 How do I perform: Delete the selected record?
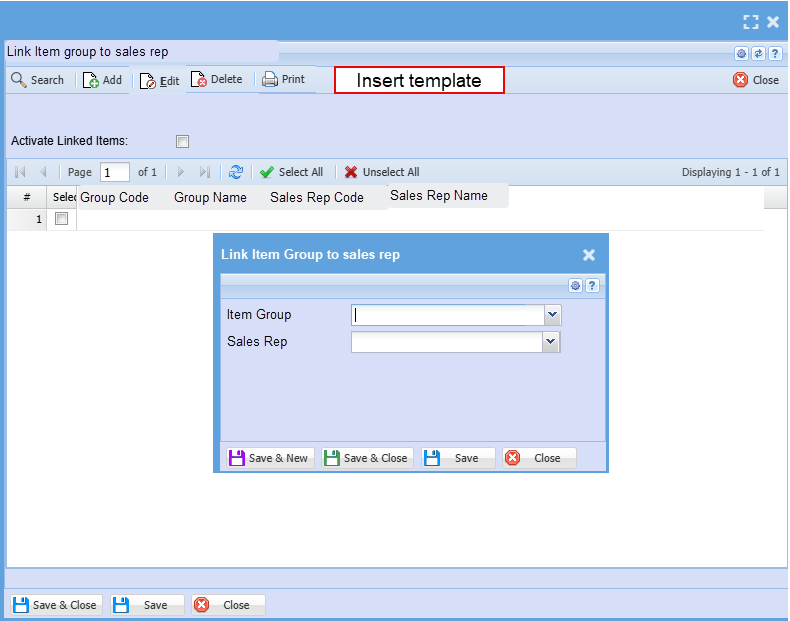click(217, 80)
